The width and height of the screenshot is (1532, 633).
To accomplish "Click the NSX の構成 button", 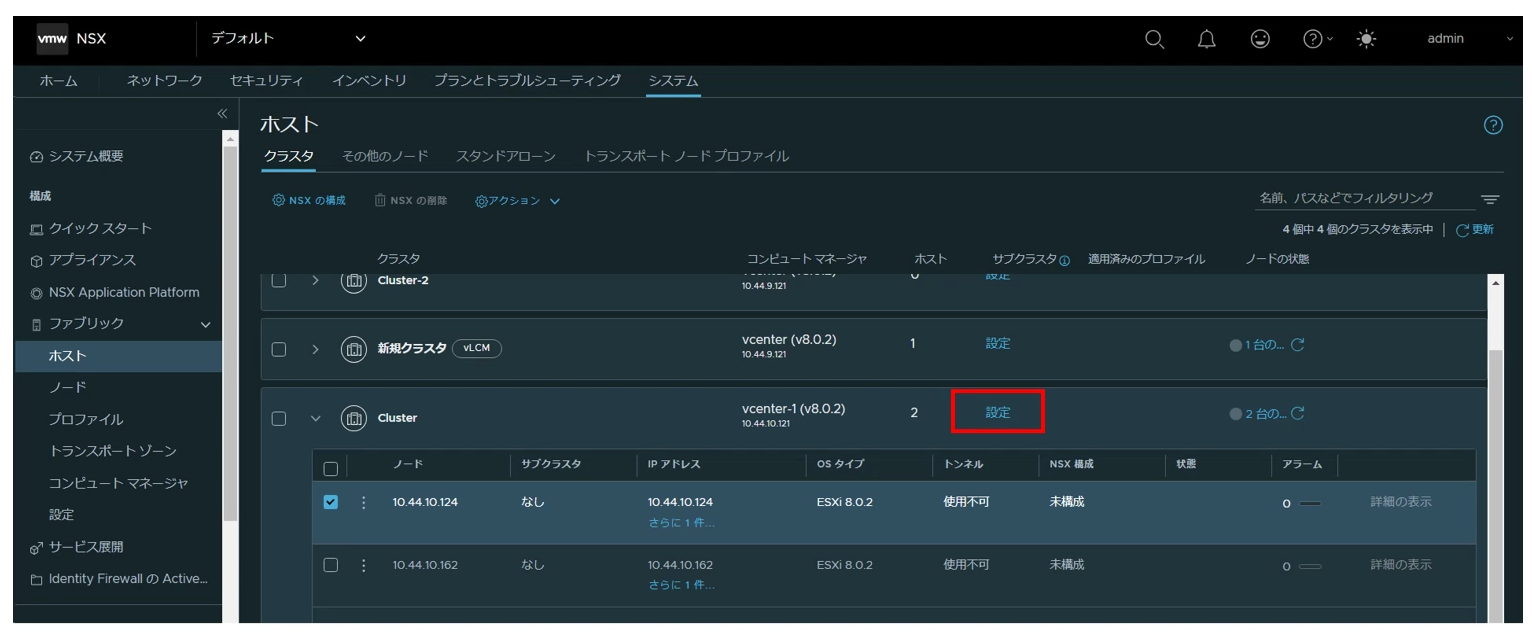I will [309, 201].
